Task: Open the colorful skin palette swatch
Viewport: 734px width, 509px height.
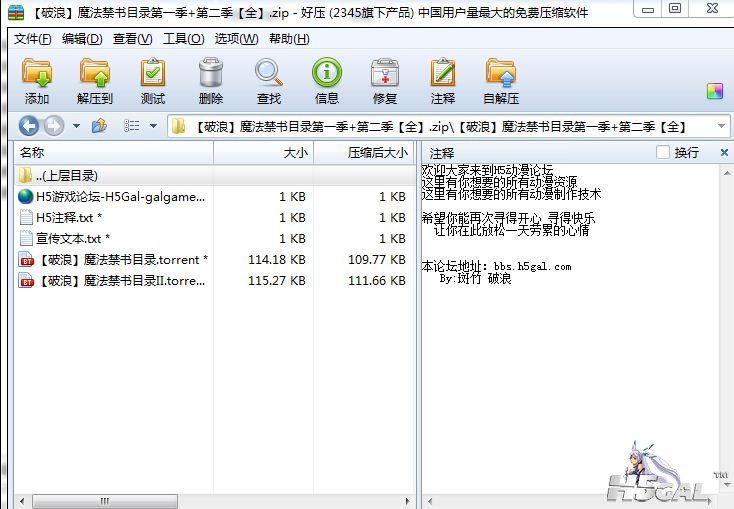Action: [714, 91]
